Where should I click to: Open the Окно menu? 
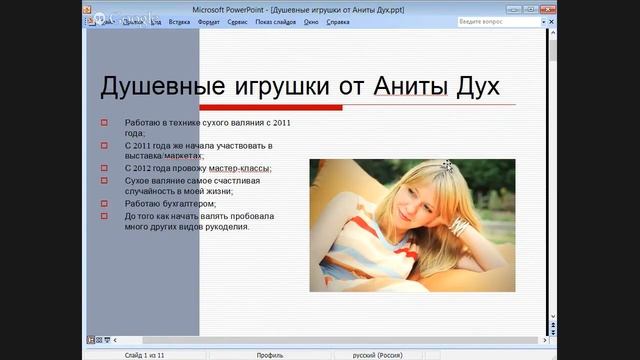311,22
